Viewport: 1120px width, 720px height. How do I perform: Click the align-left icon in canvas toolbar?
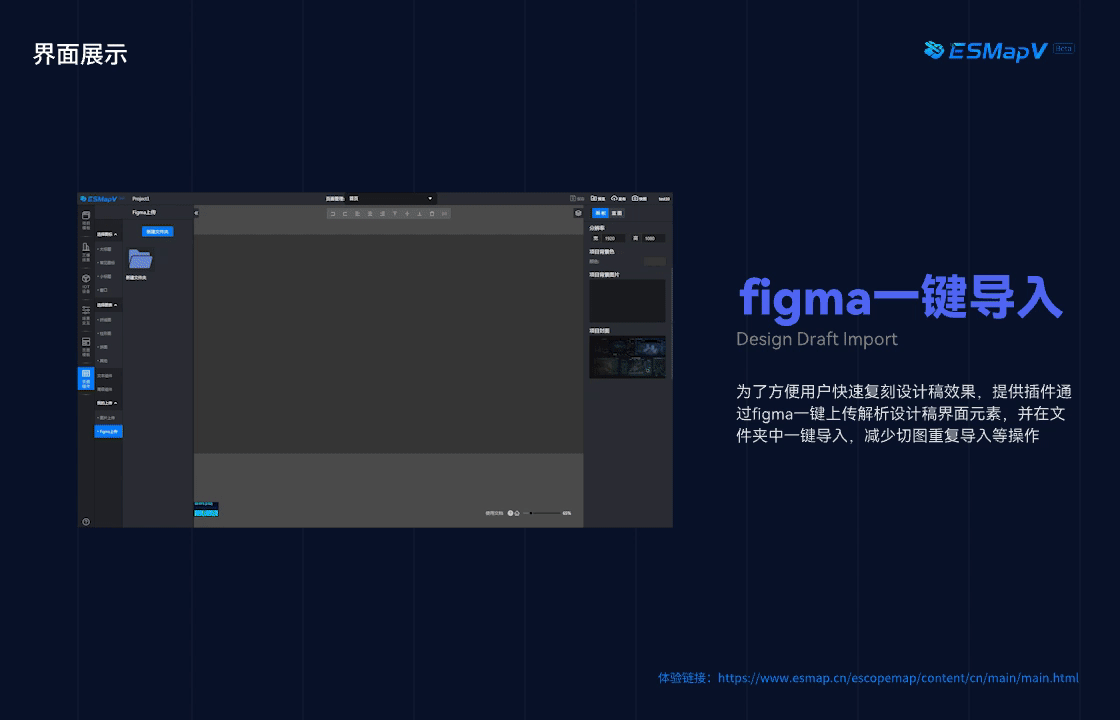(x=358, y=214)
